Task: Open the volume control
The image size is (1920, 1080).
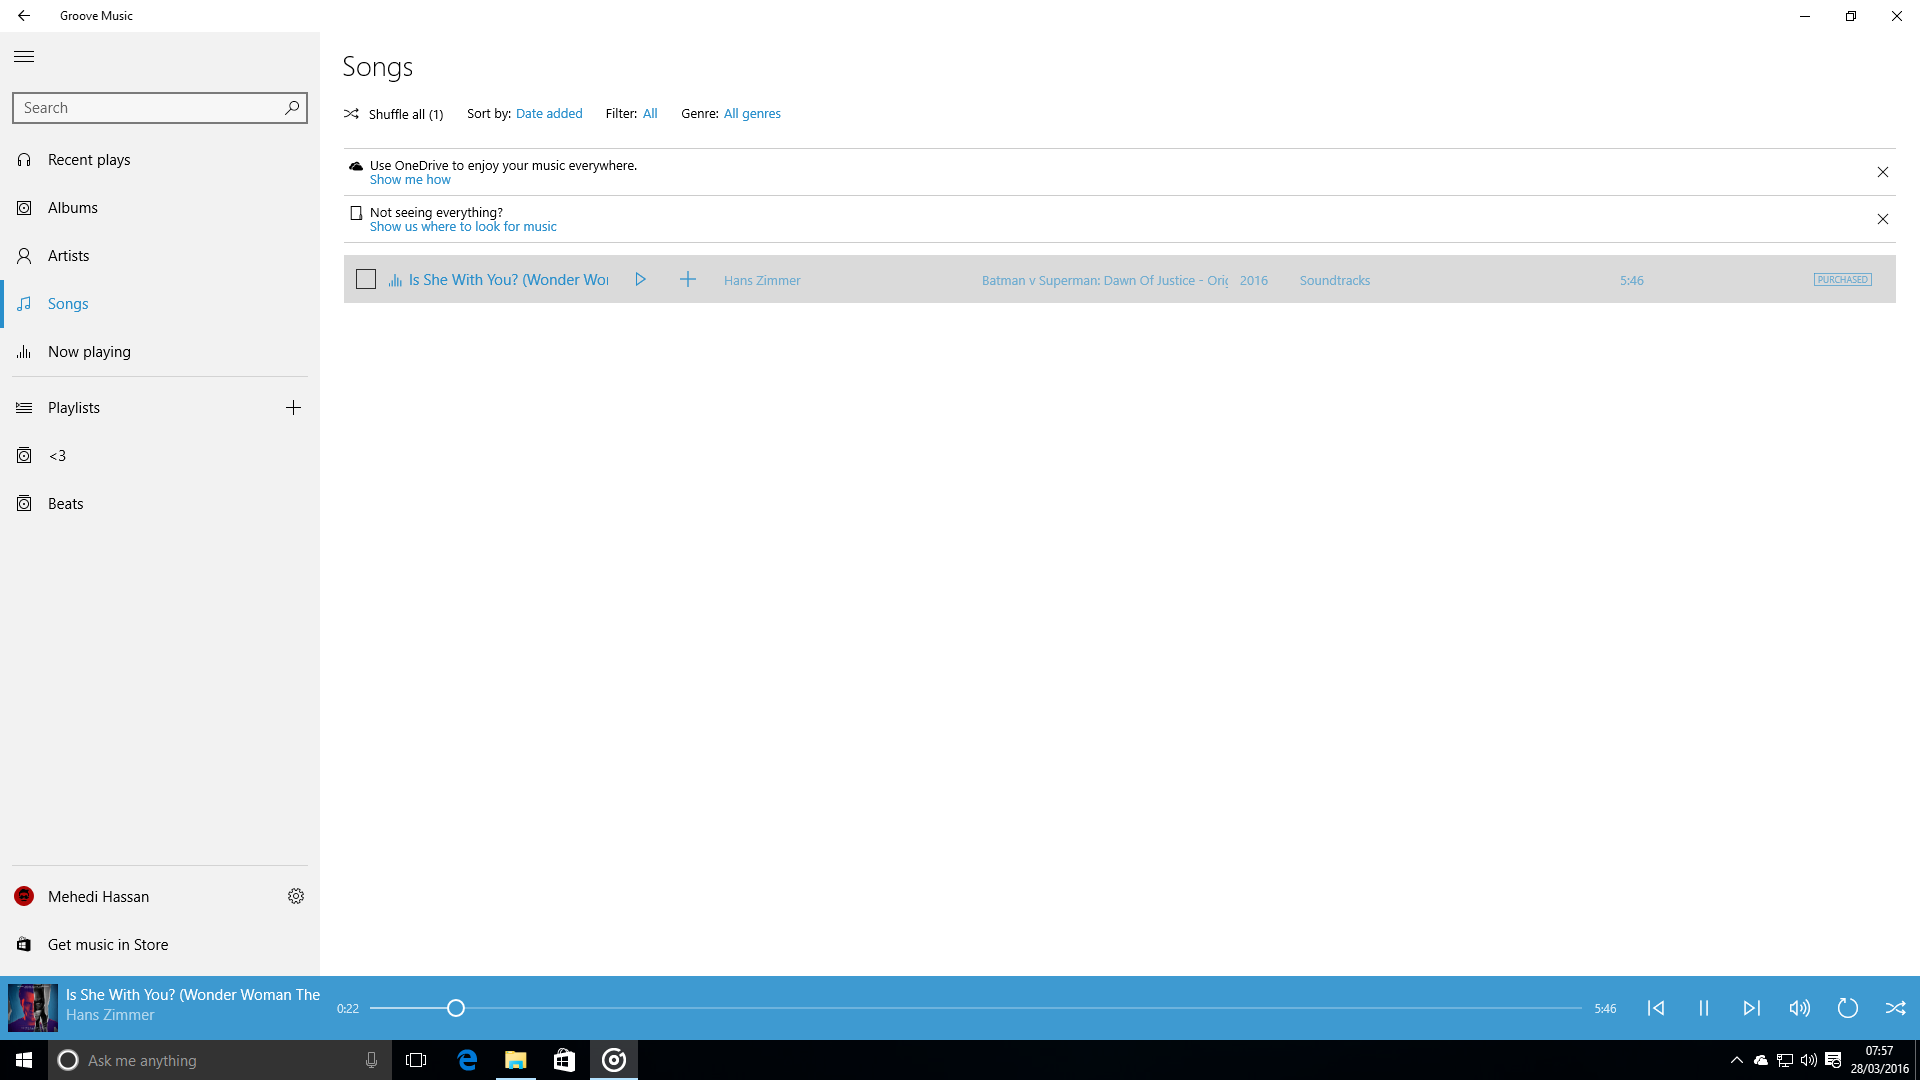Action: tap(1800, 1008)
